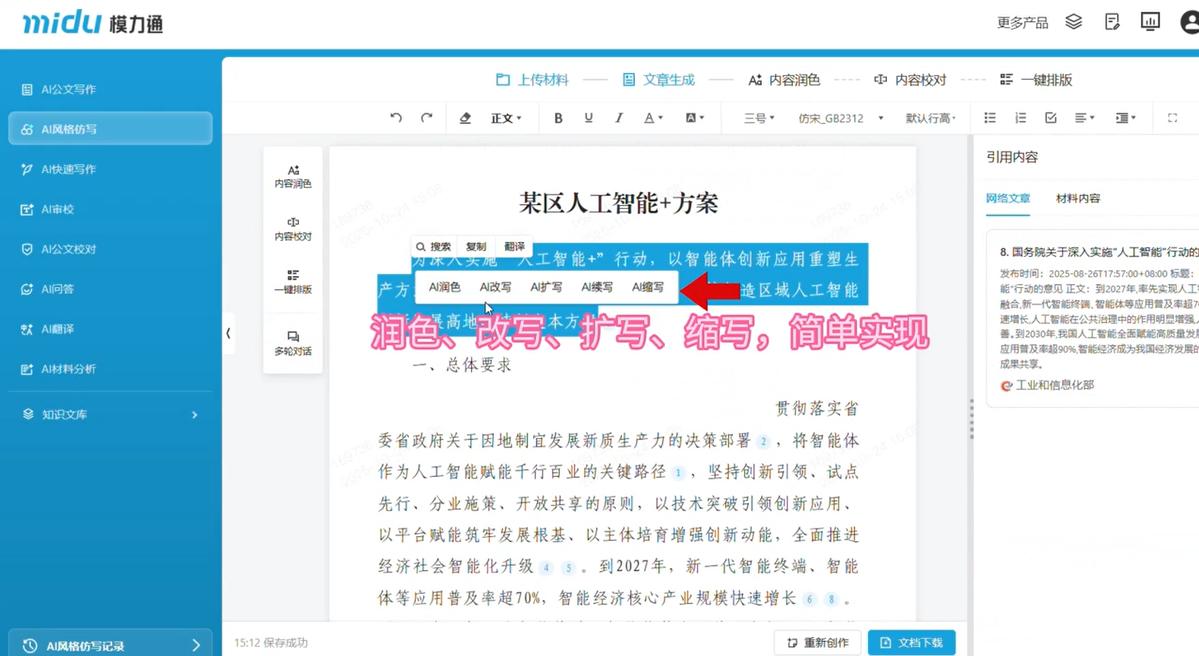Viewport: 1199px width, 656px height.
Task: Toggle bold formatting in toolbar
Action: [x=558, y=118]
